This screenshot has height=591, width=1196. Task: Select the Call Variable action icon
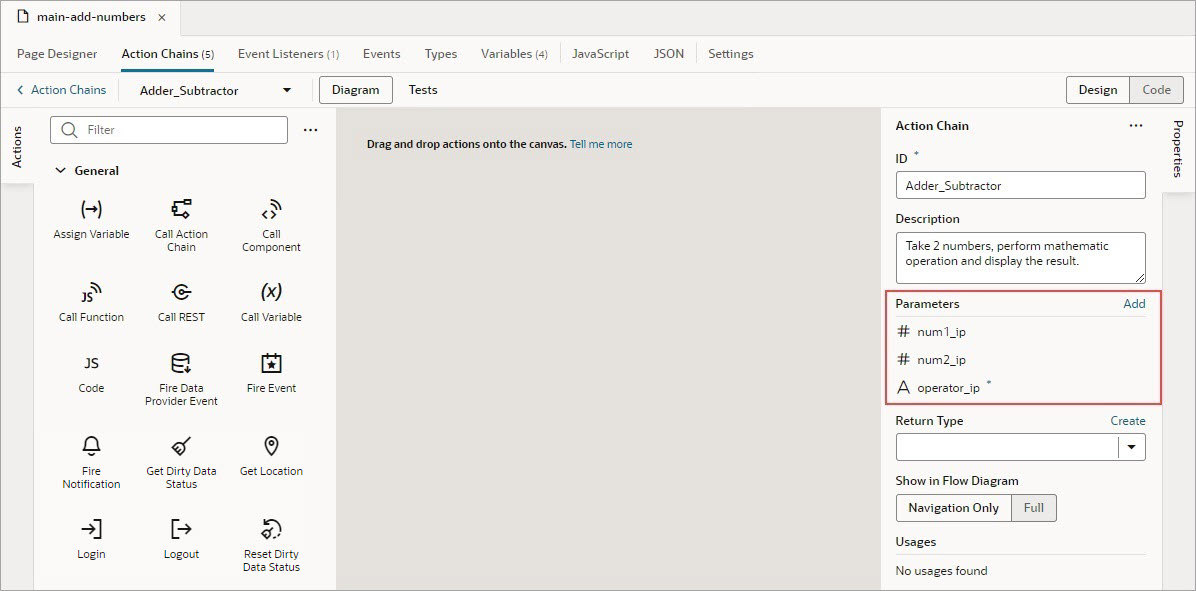pos(271,293)
